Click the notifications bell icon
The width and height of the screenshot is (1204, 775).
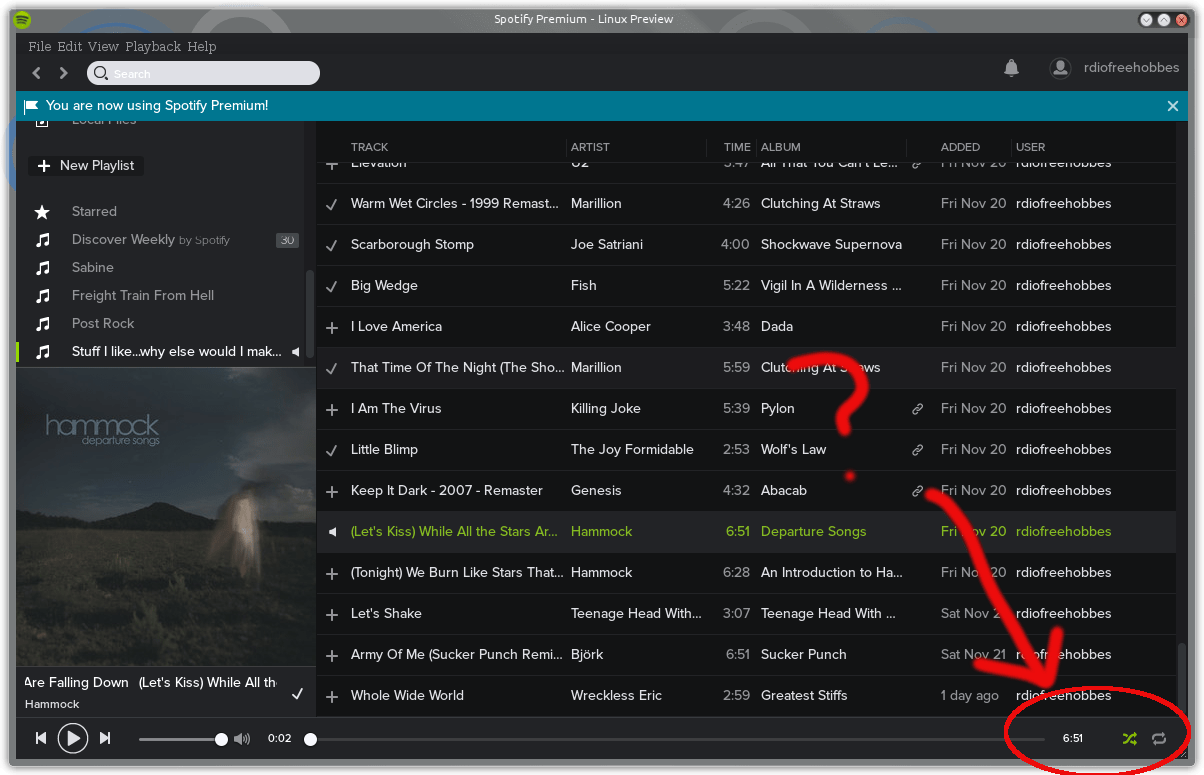point(1011,68)
